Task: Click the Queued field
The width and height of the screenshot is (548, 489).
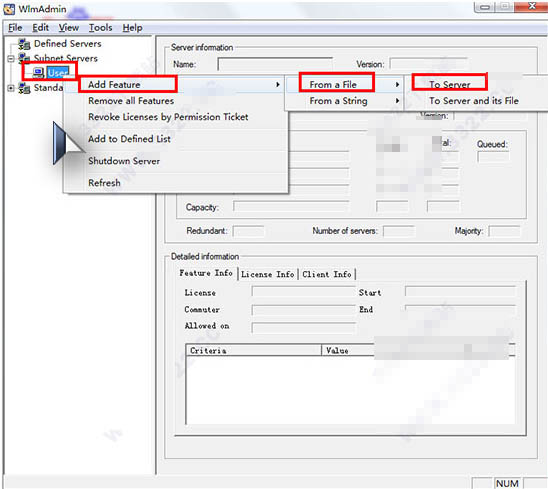Action: pyautogui.click(x=493, y=157)
